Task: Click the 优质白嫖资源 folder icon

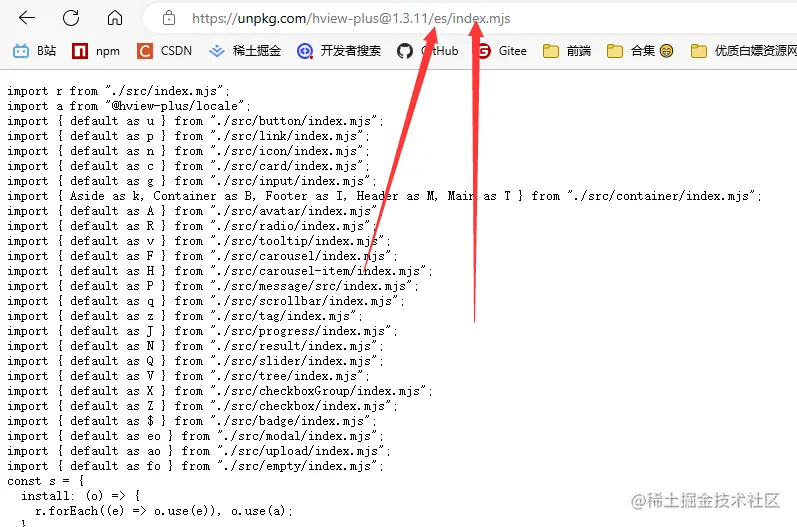Action: [x=698, y=51]
